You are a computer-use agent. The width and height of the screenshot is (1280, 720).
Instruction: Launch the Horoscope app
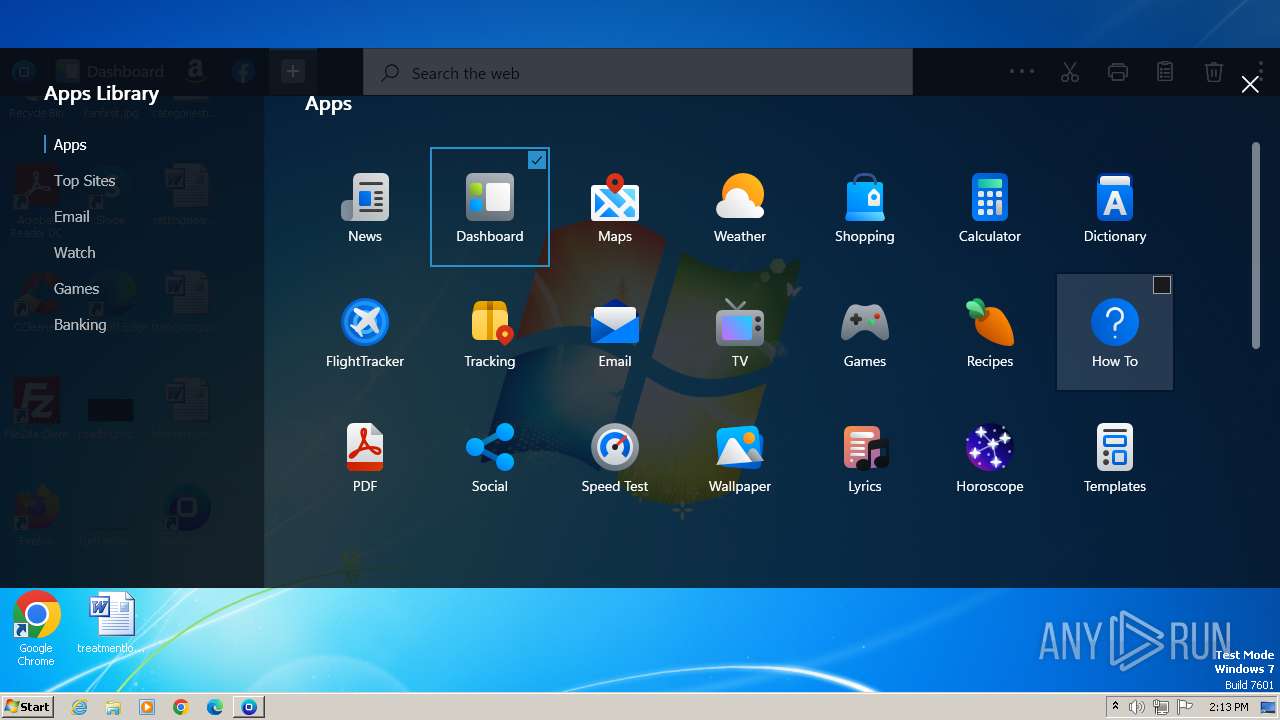[x=990, y=458]
